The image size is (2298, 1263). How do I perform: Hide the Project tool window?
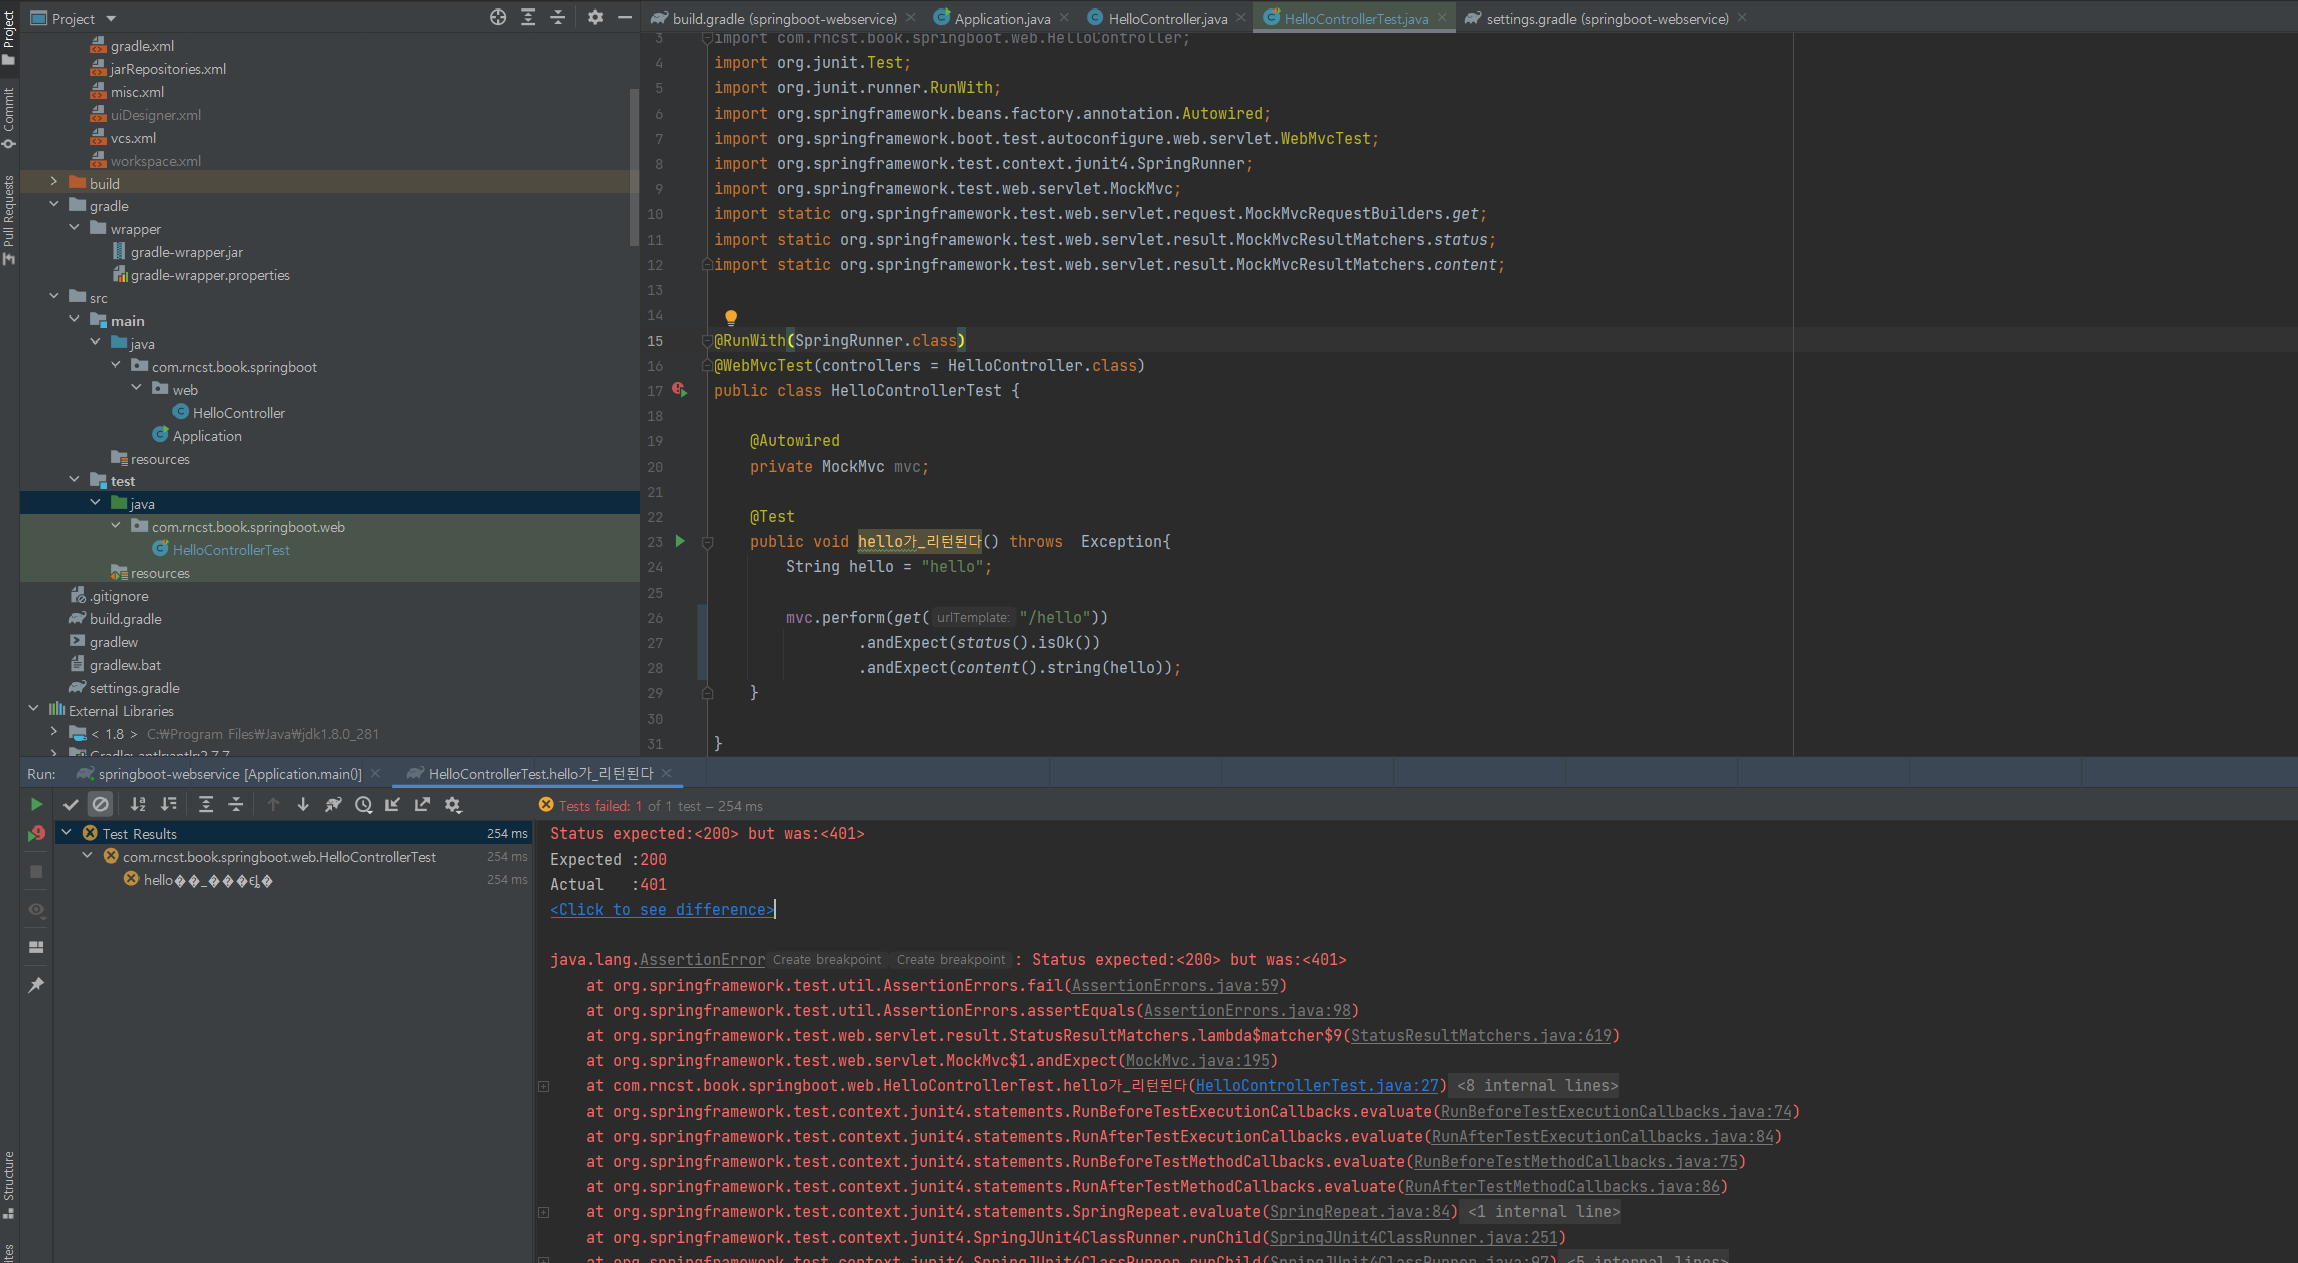coord(625,17)
